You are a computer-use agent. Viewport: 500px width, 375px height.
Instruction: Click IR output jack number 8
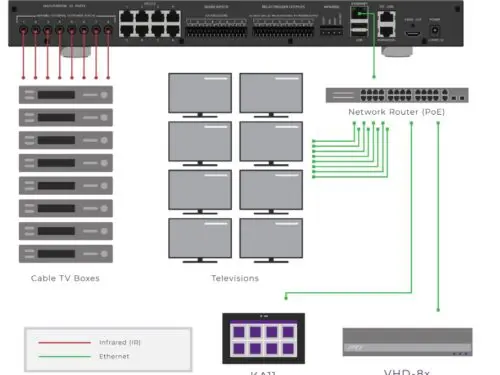[108, 31]
